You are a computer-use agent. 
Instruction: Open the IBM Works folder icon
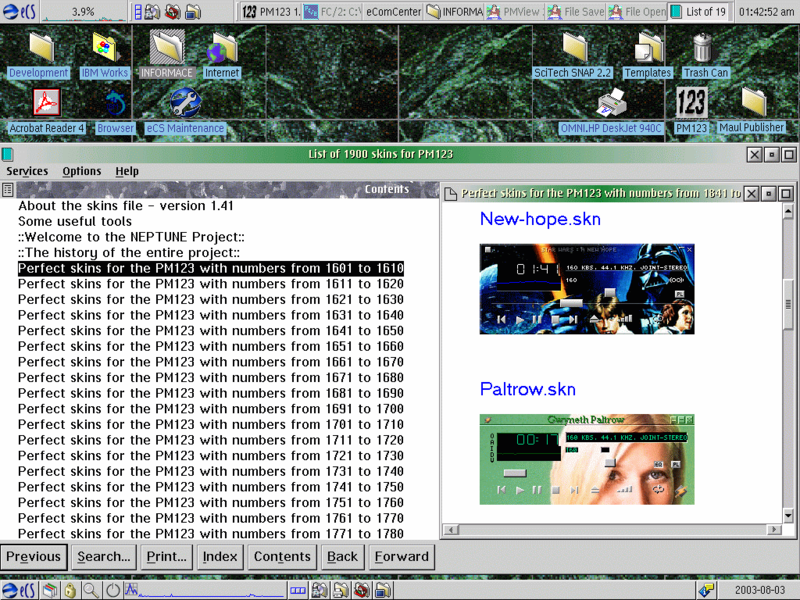106,47
